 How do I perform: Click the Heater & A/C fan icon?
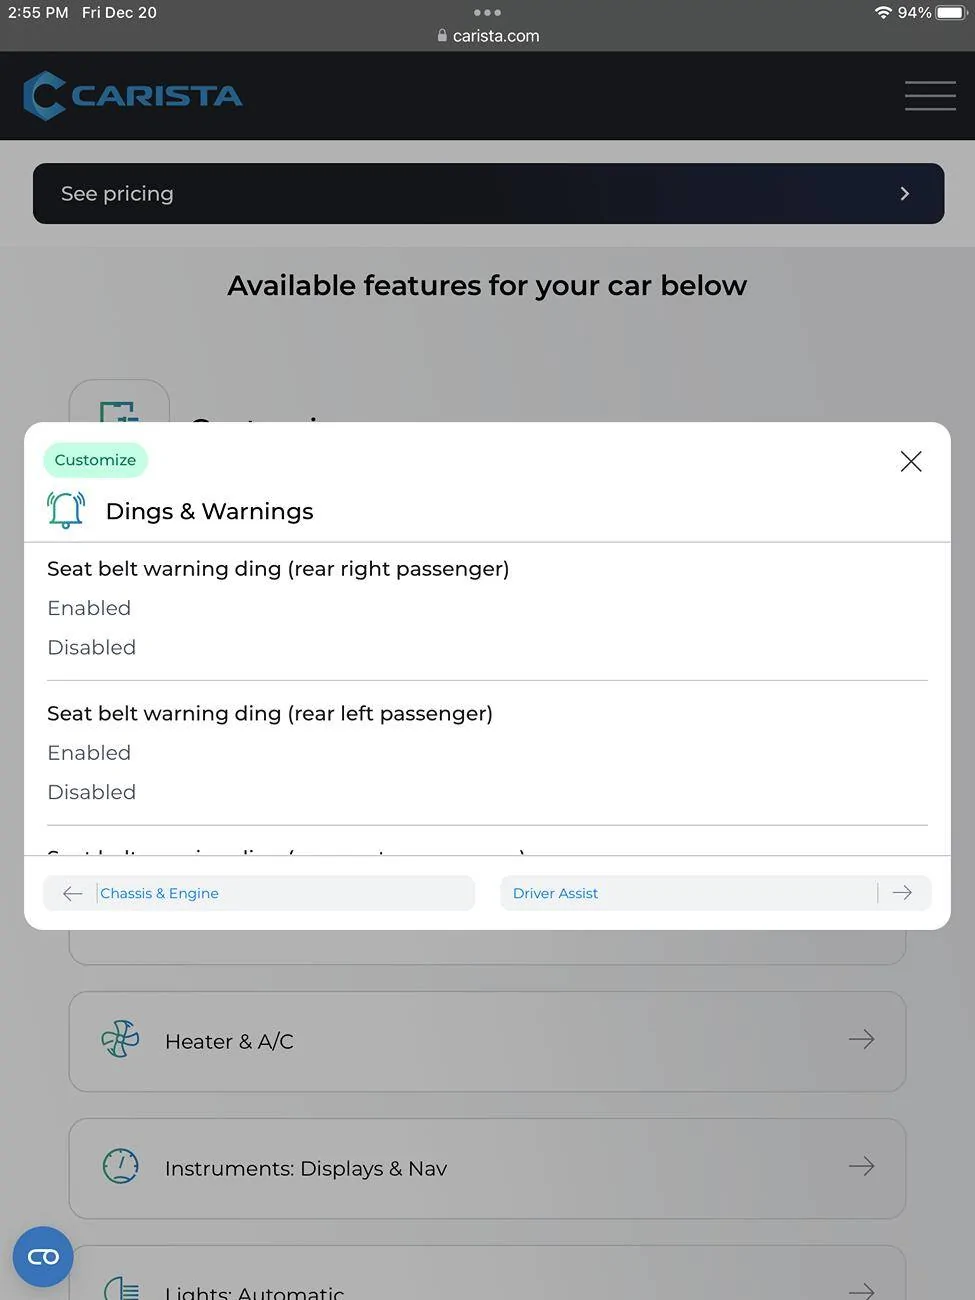(x=120, y=1040)
